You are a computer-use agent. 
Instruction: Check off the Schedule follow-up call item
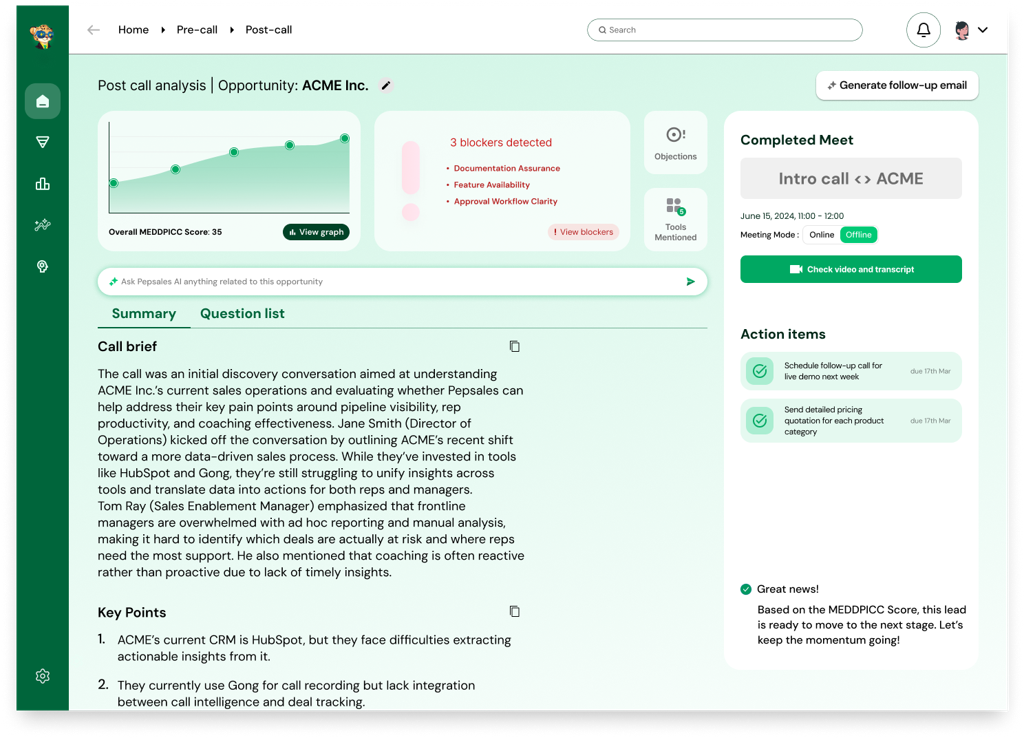(x=760, y=371)
